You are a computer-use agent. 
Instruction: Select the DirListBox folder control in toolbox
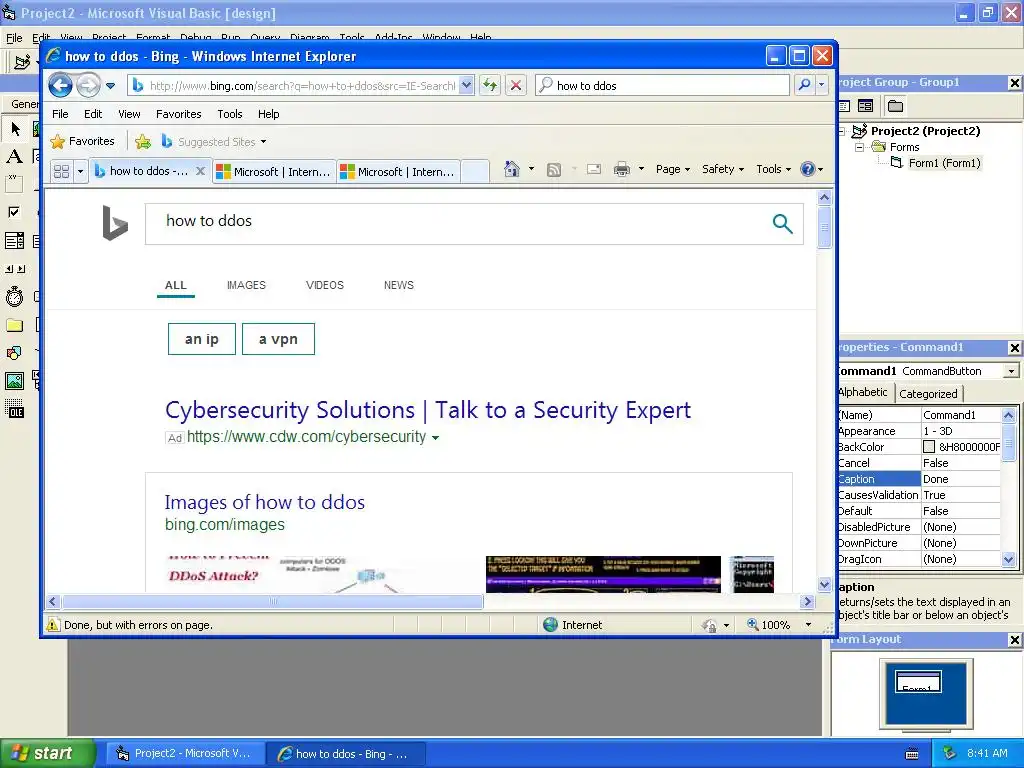15,325
